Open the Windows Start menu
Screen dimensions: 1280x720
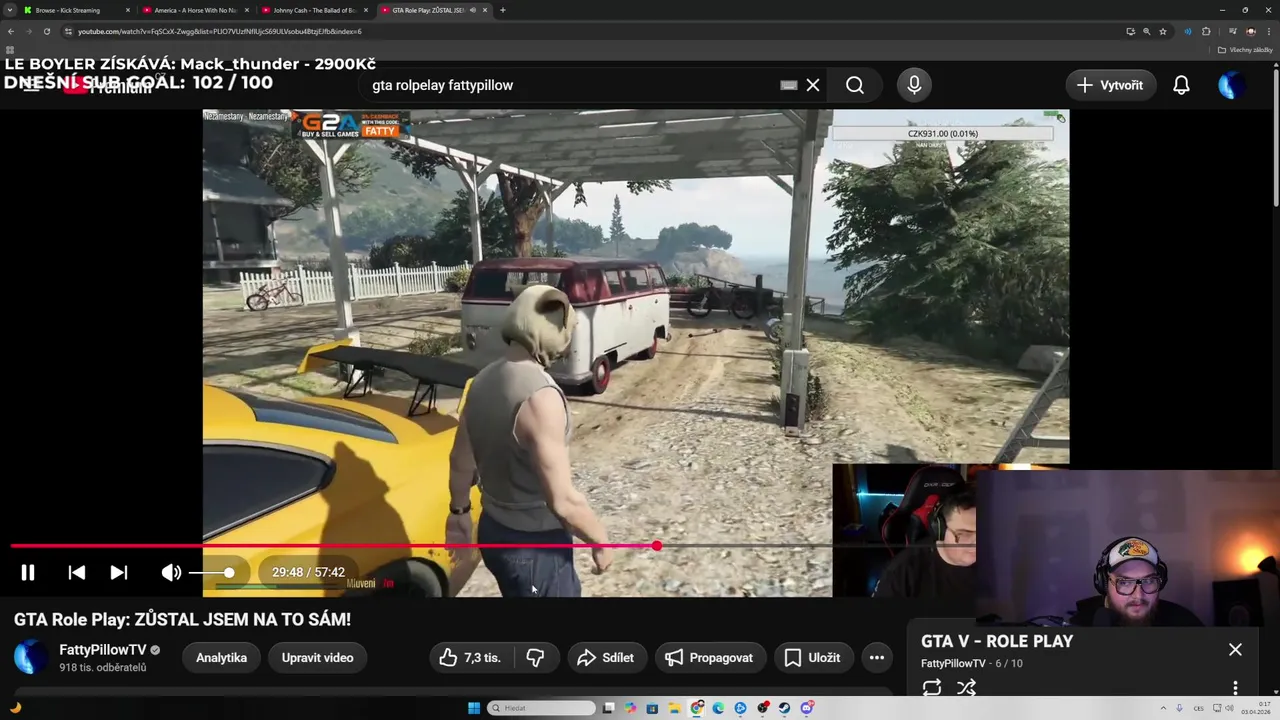coord(474,708)
